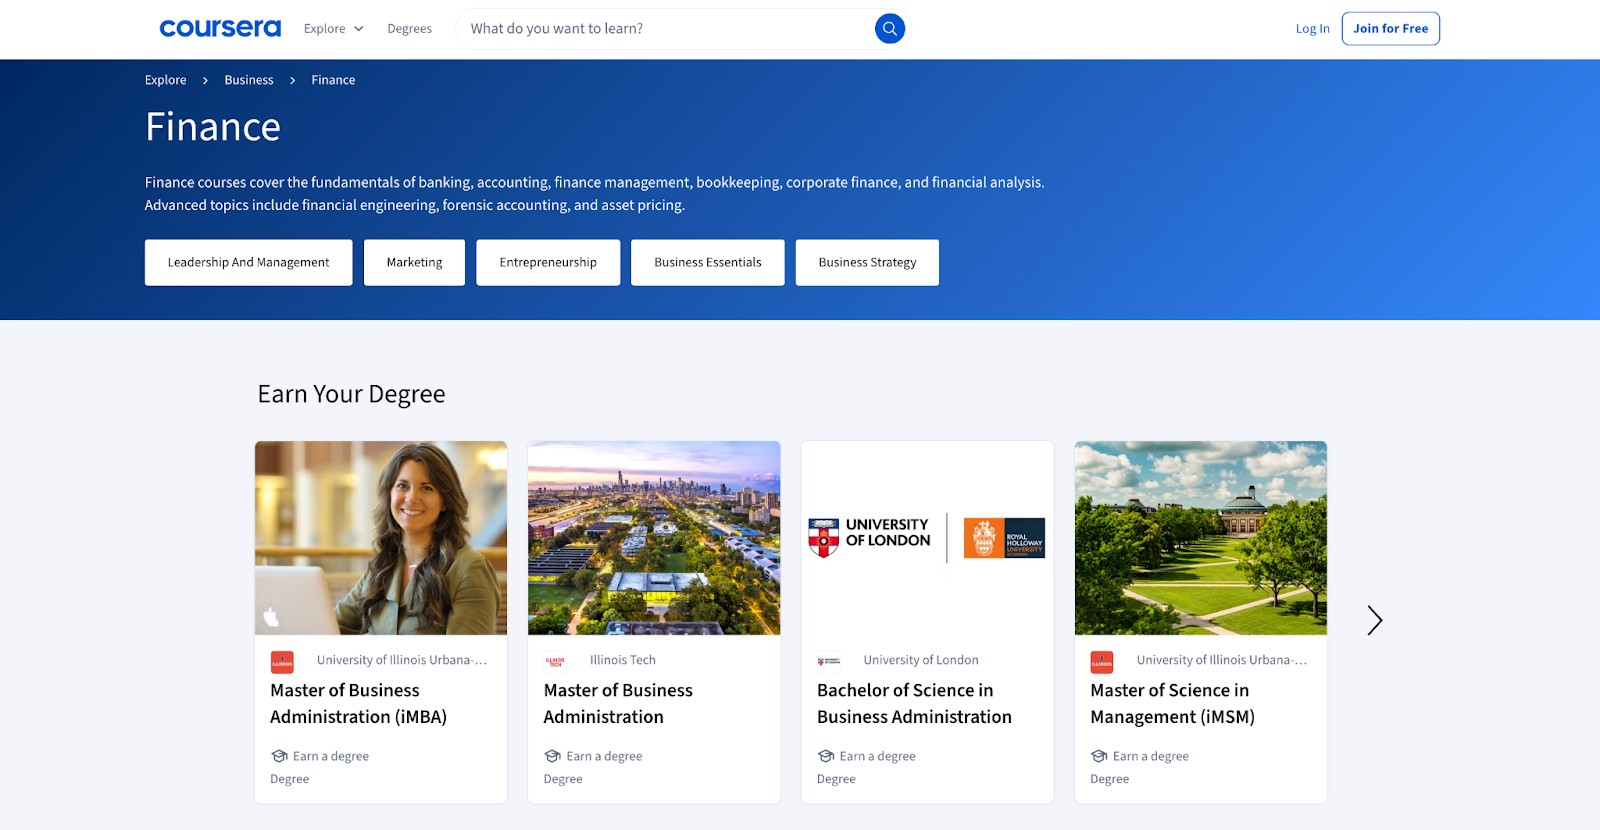Open Master of Business Administration (iMBA) title

[x=358, y=703]
